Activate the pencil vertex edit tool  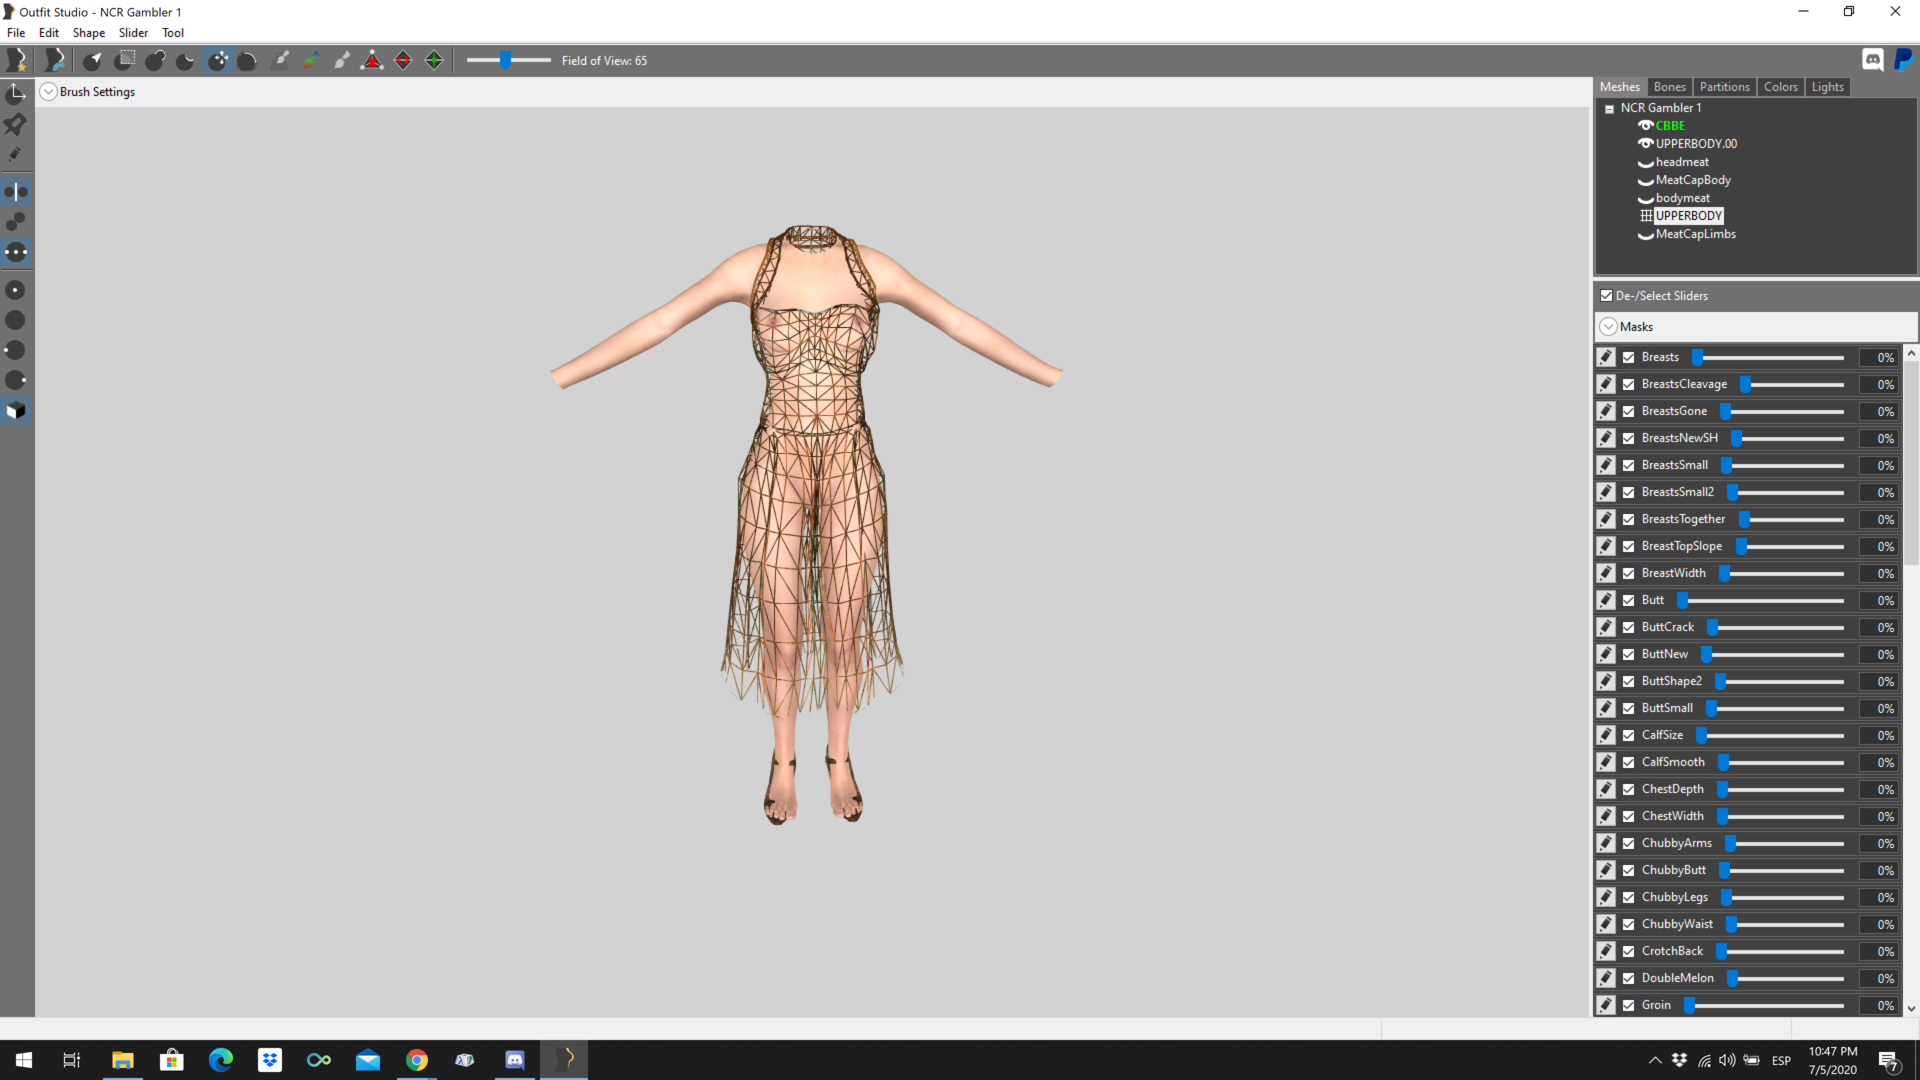[16, 154]
